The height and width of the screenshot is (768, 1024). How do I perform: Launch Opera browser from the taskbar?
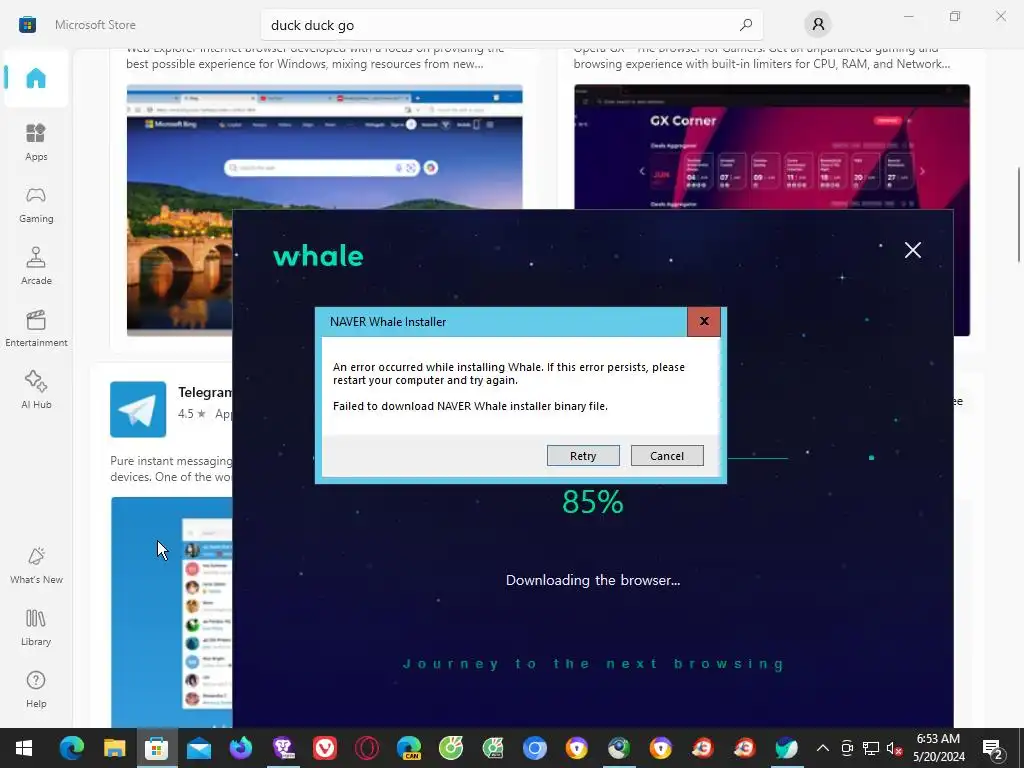click(366, 748)
